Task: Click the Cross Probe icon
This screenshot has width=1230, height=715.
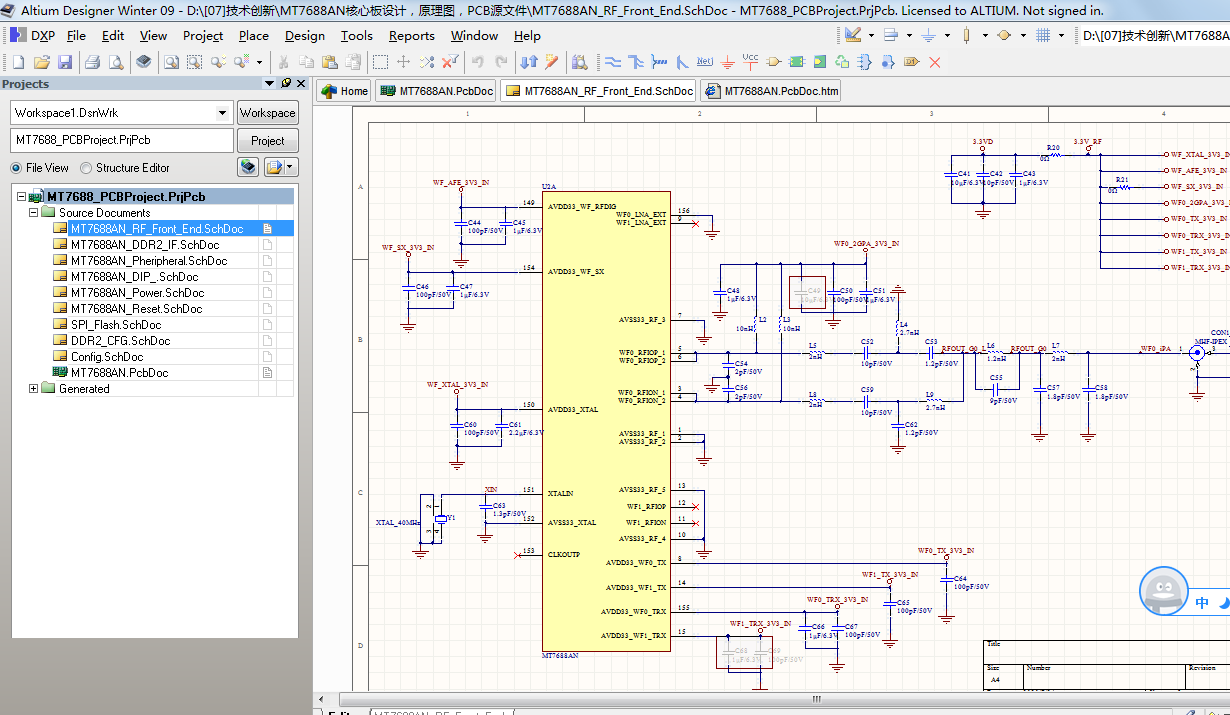Action: coord(551,62)
